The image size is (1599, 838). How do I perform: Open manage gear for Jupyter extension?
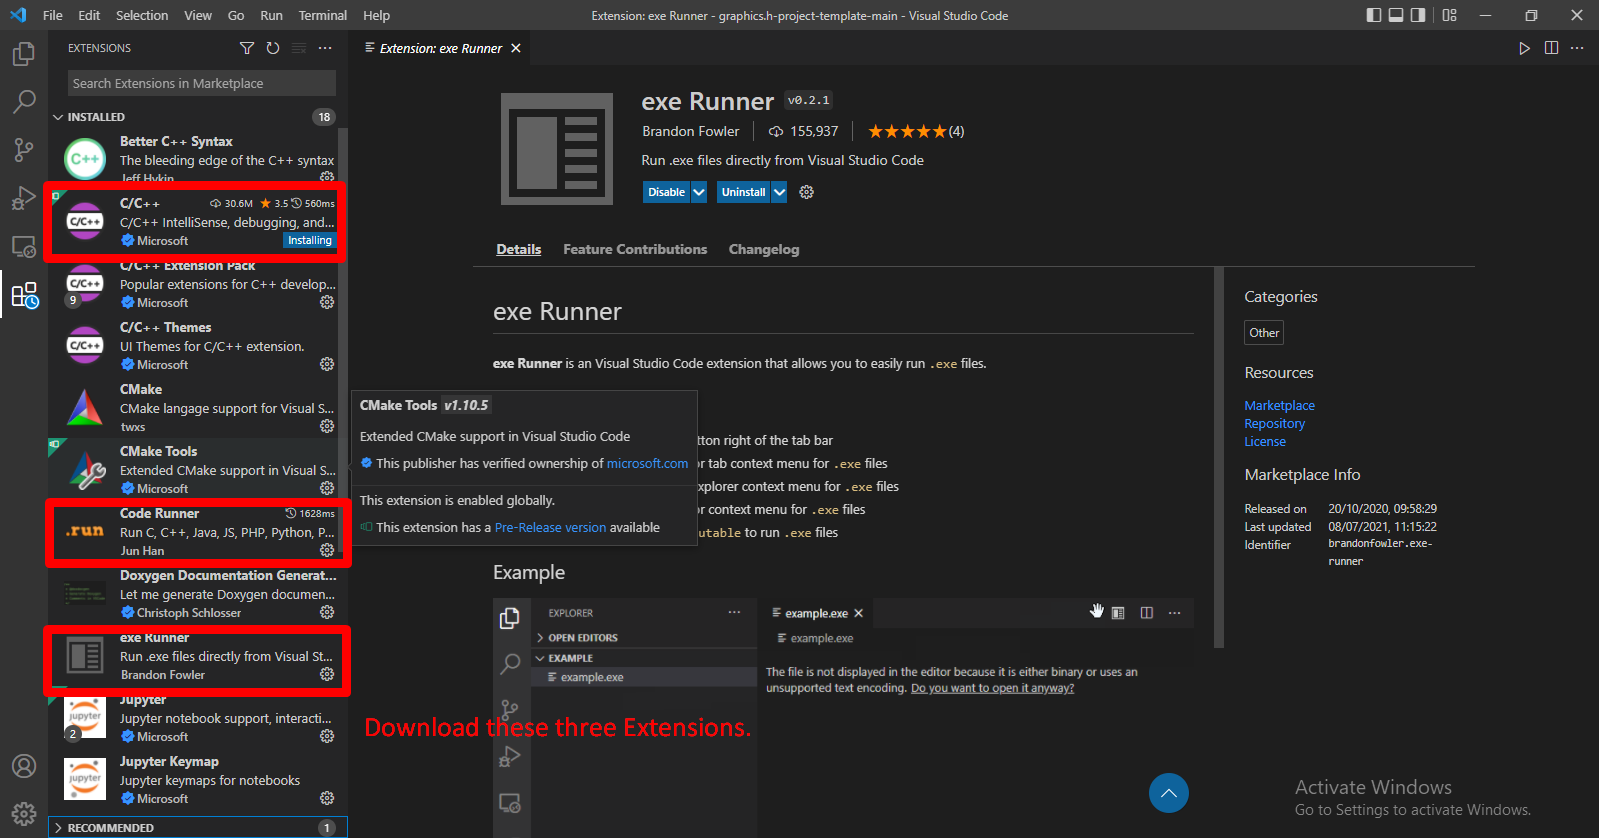tap(327, 736)
